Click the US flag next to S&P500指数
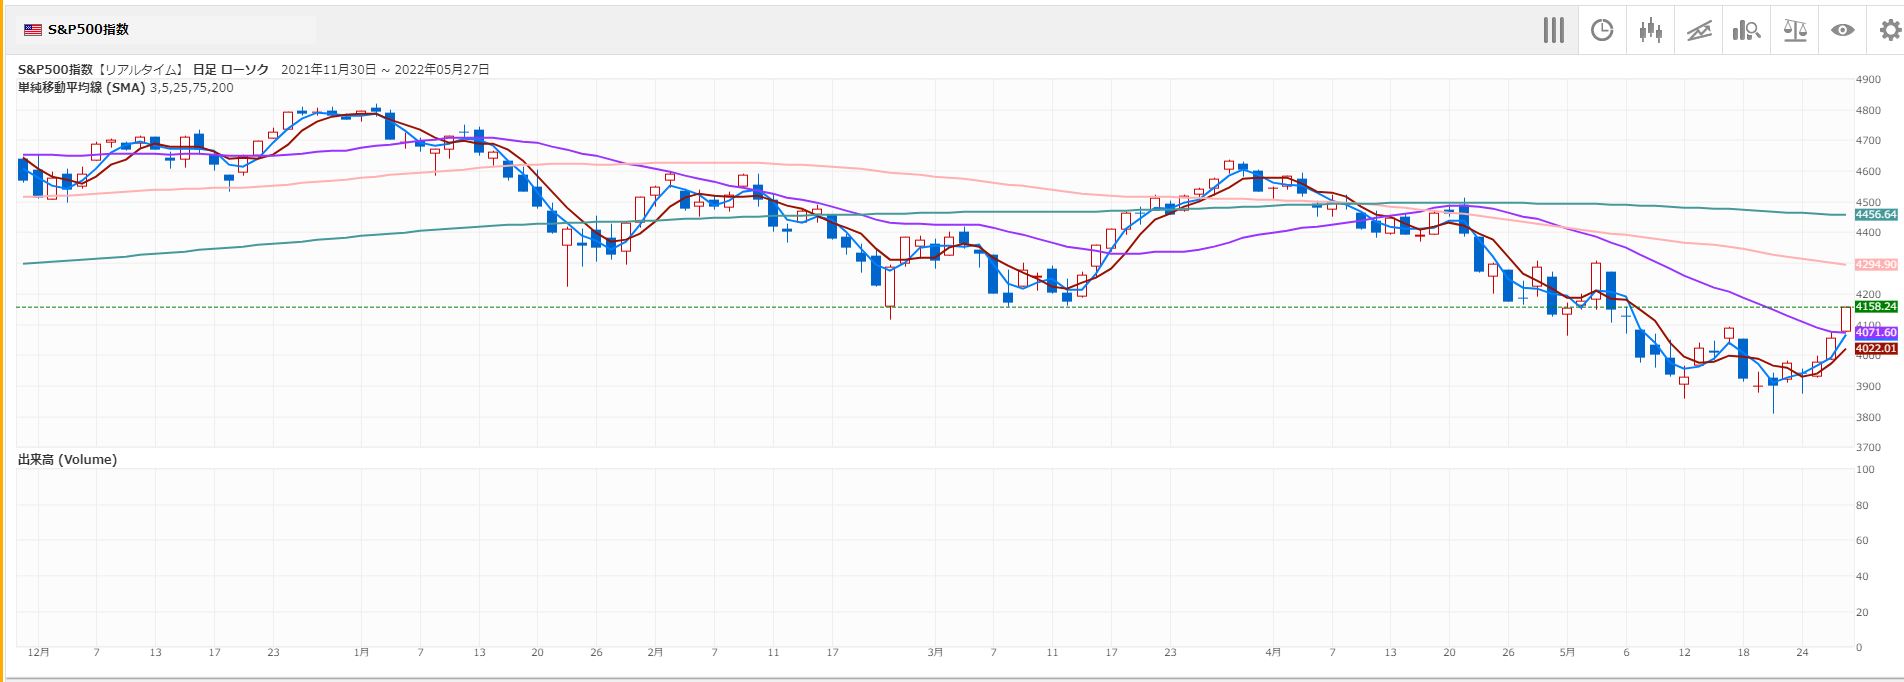 (33, 30)
